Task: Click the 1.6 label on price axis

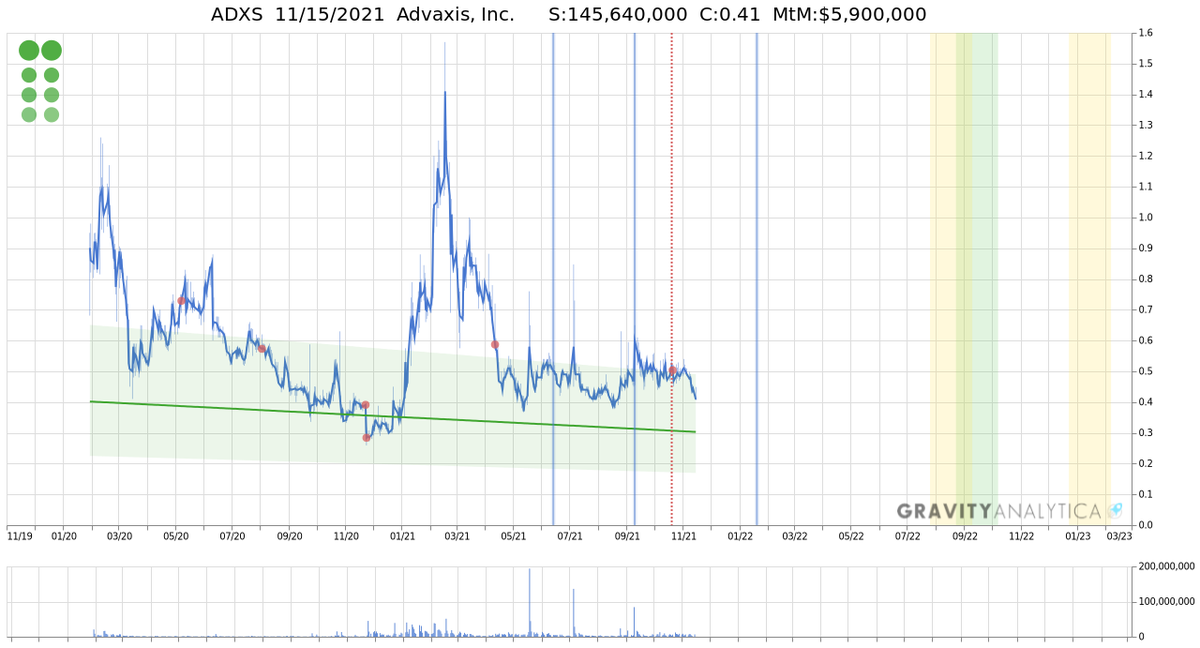Action: point(1145,33)
